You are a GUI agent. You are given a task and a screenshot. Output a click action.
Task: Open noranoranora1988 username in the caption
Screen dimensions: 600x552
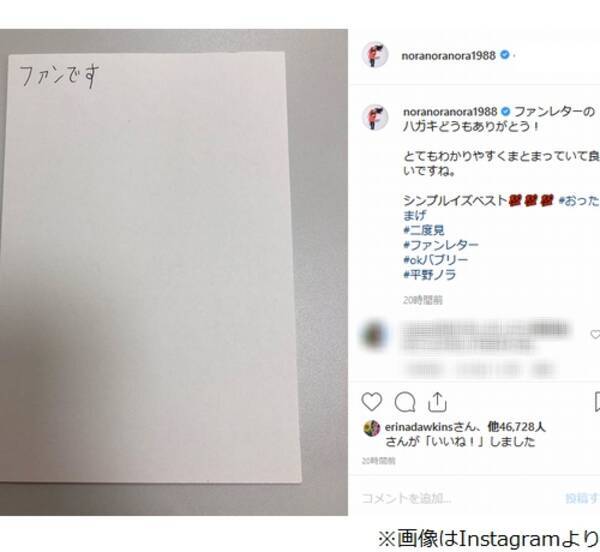click(450, 112)
